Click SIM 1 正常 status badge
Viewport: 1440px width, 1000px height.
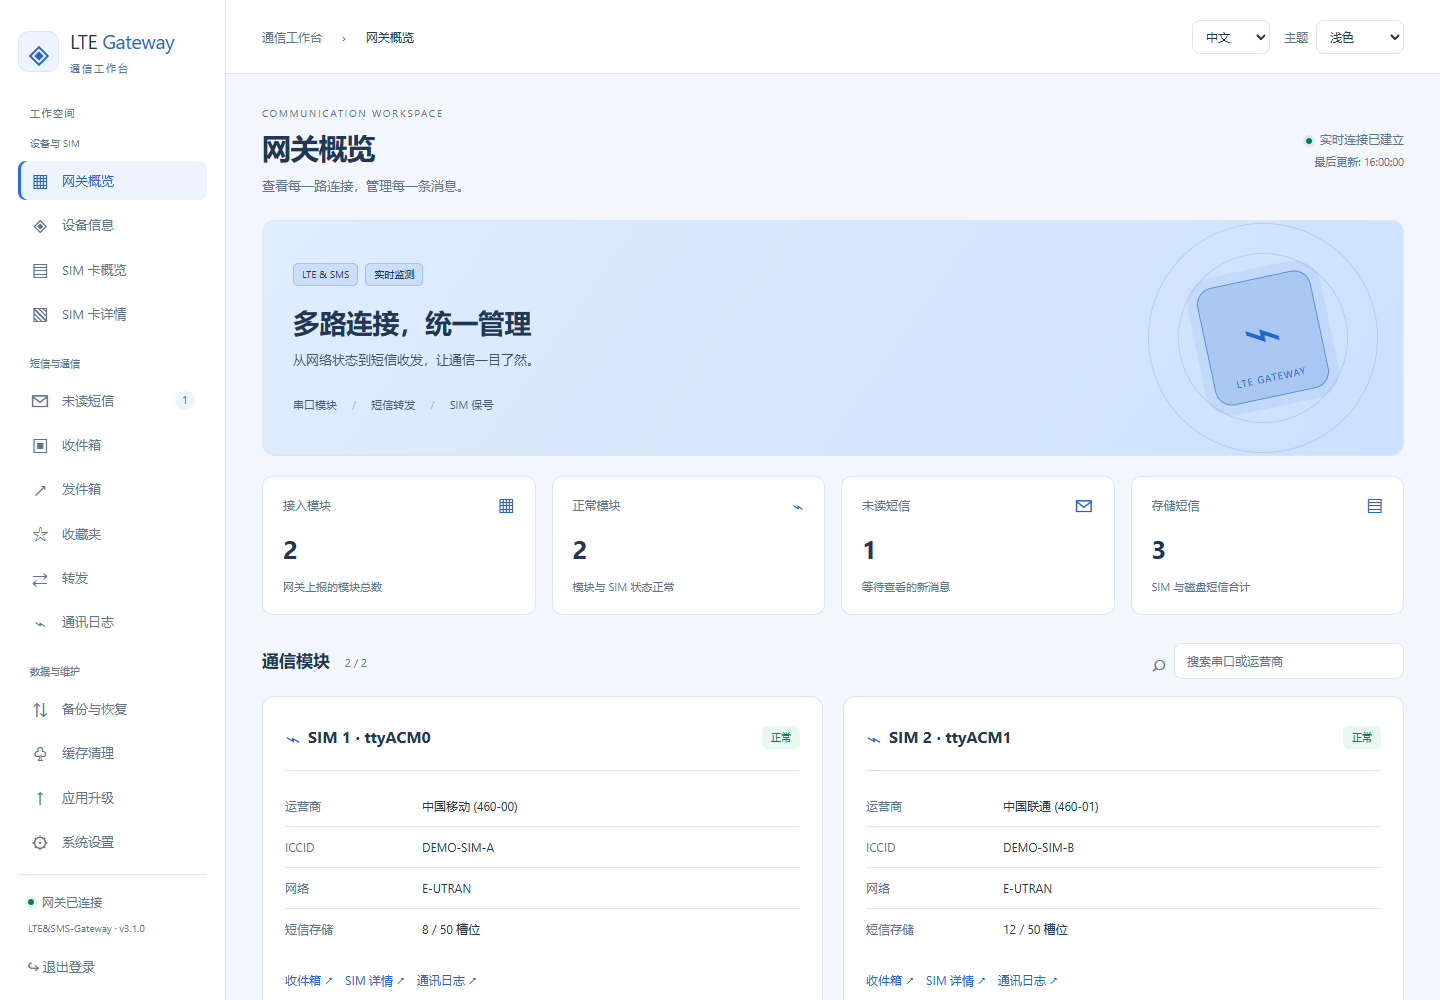(781, 738)
